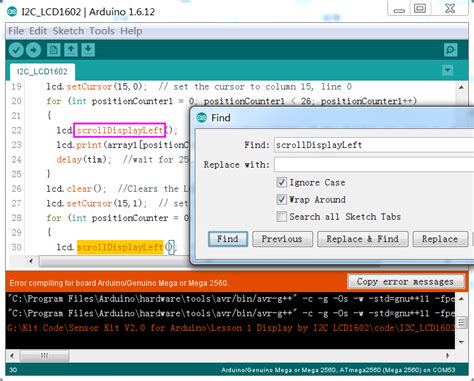
Task: Click Copy error messages button
Action: point(405,282)
